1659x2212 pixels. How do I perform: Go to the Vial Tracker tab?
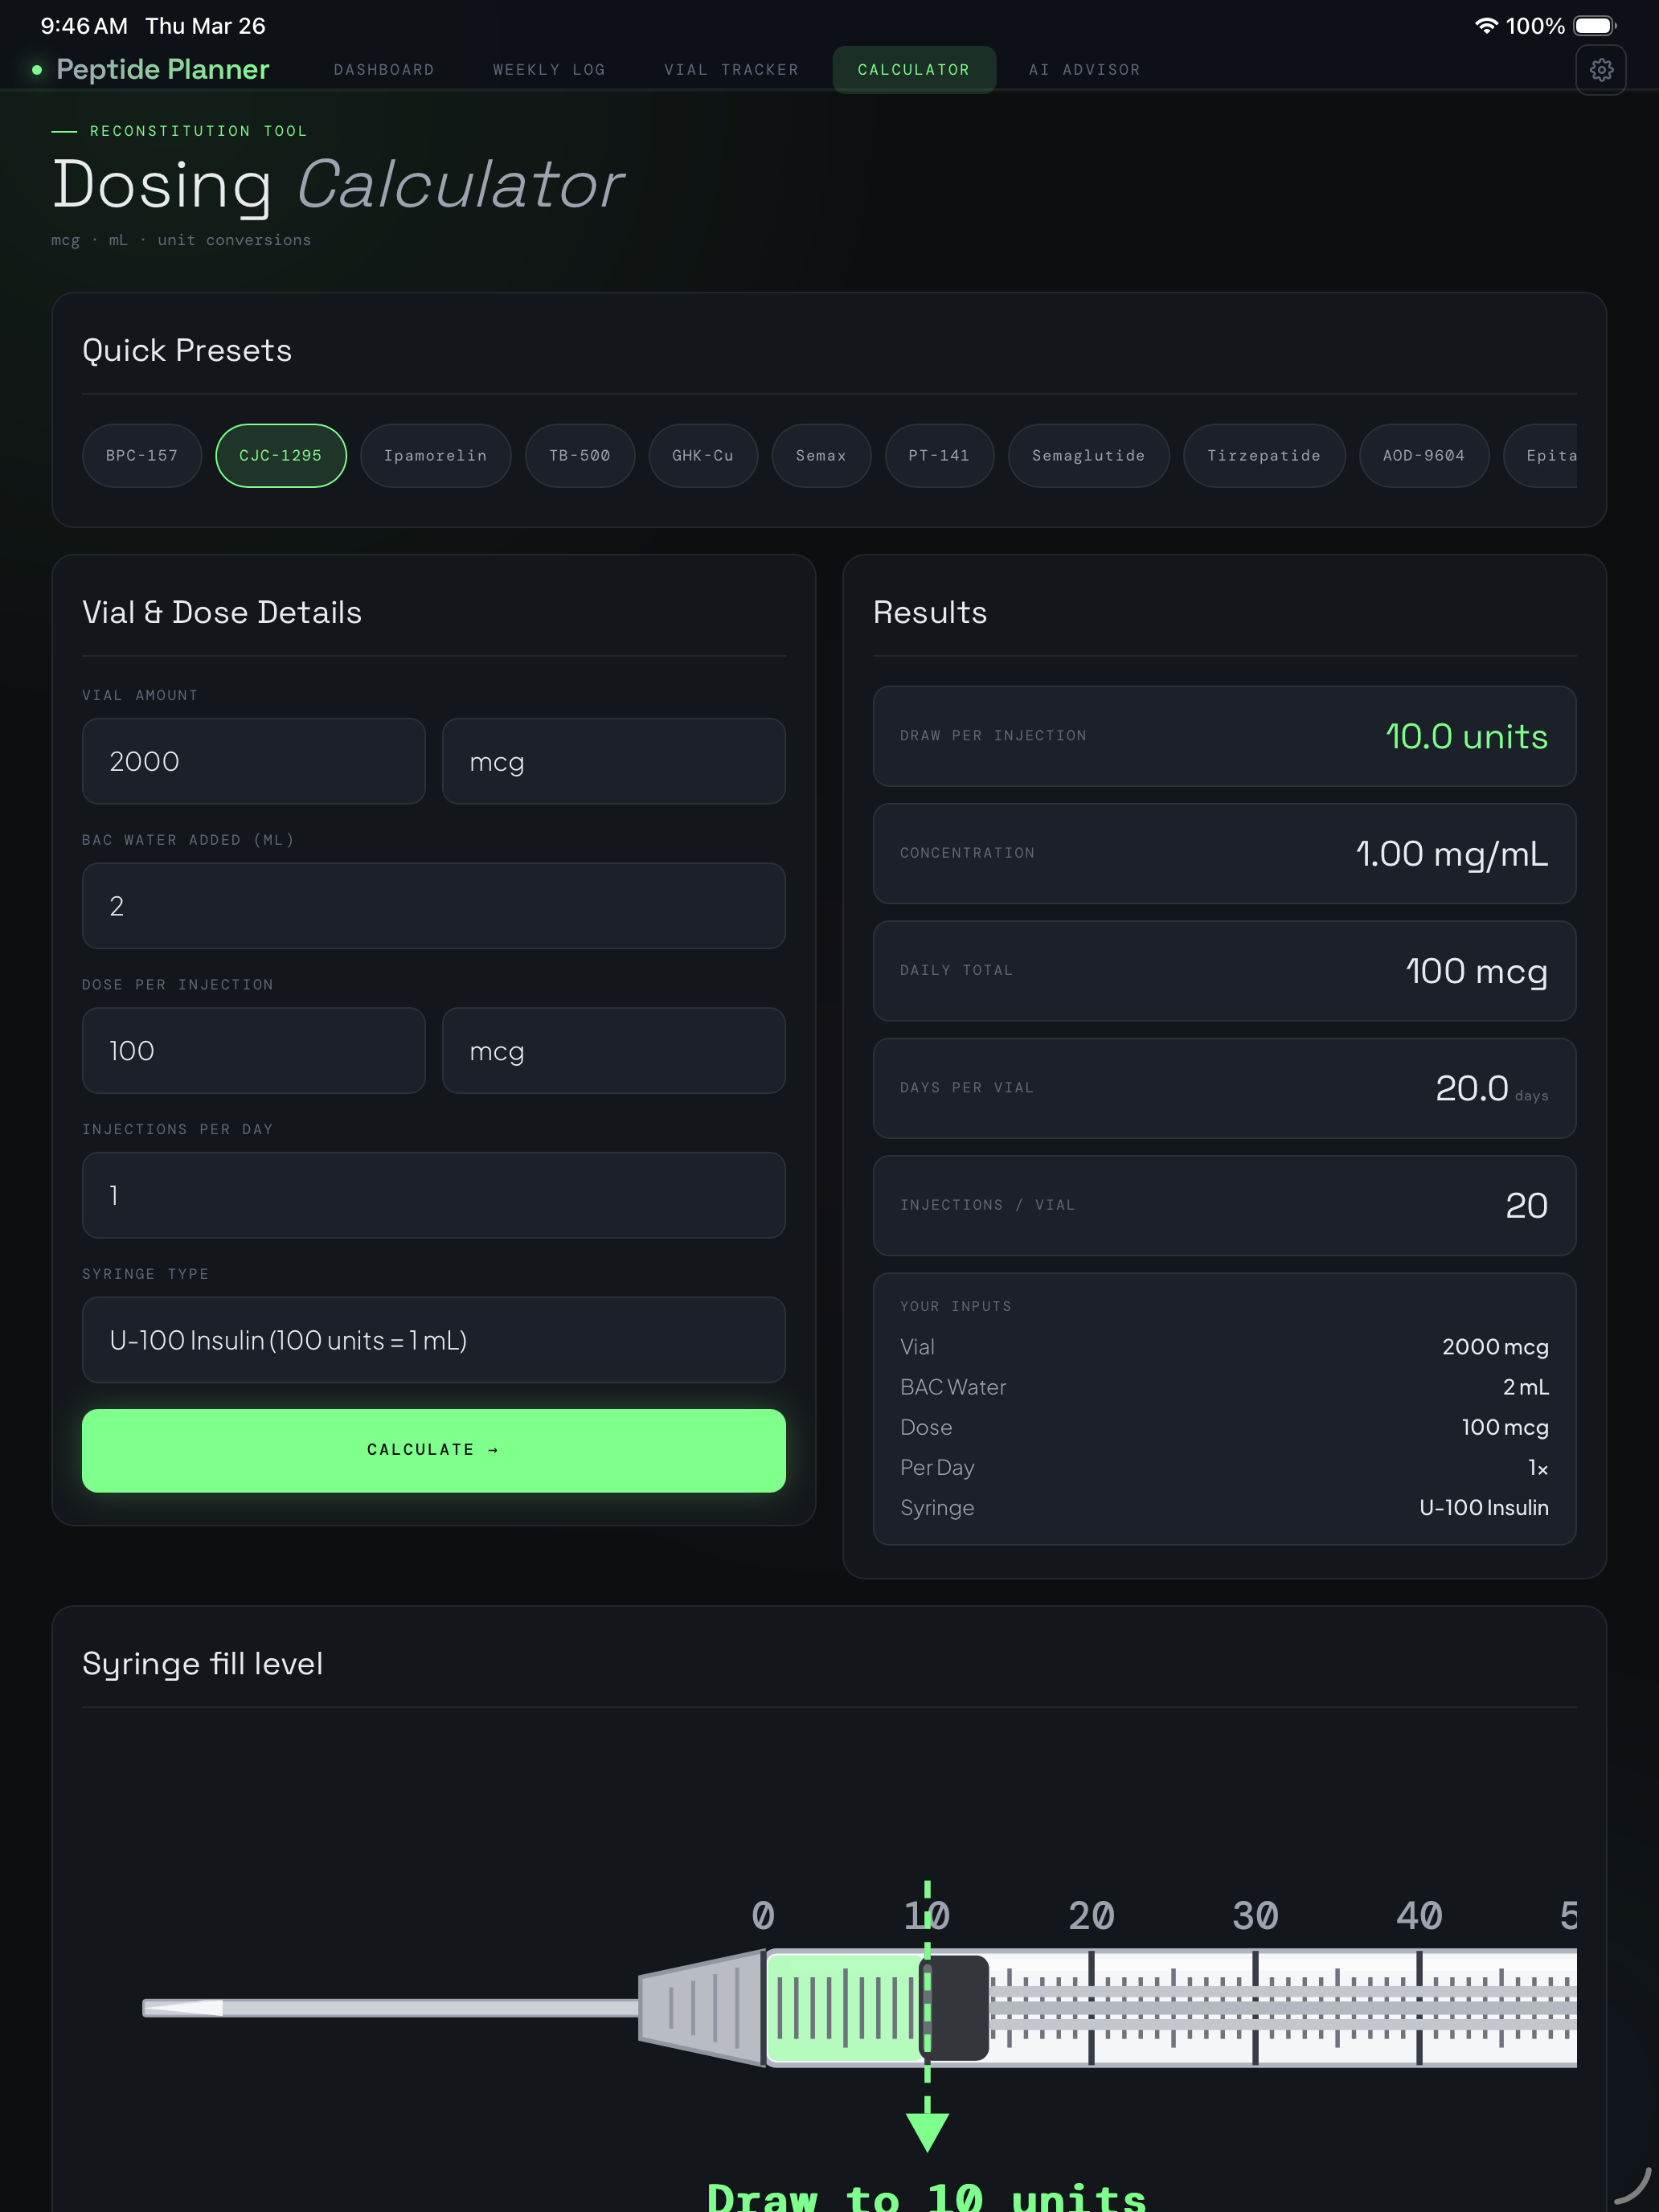(x=731, y=70)
